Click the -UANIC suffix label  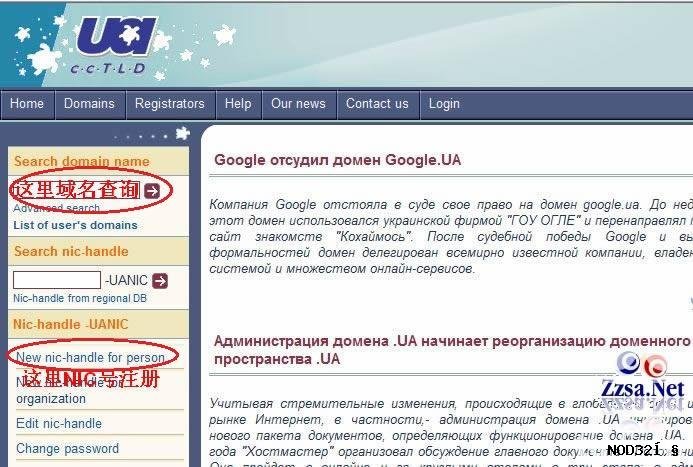click(126, 281)
